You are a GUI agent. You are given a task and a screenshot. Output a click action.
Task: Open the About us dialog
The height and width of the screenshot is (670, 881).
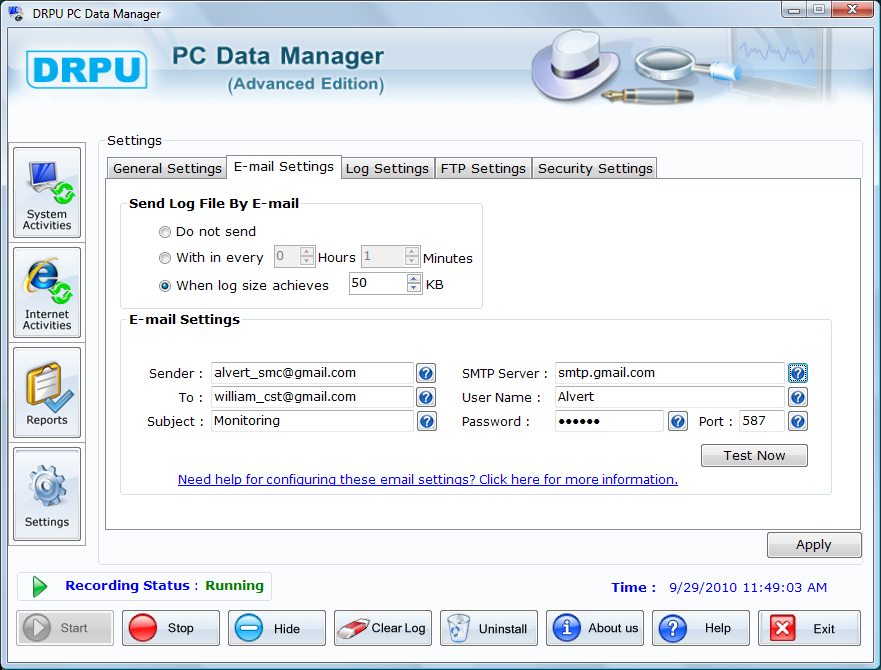pos(595,628)
